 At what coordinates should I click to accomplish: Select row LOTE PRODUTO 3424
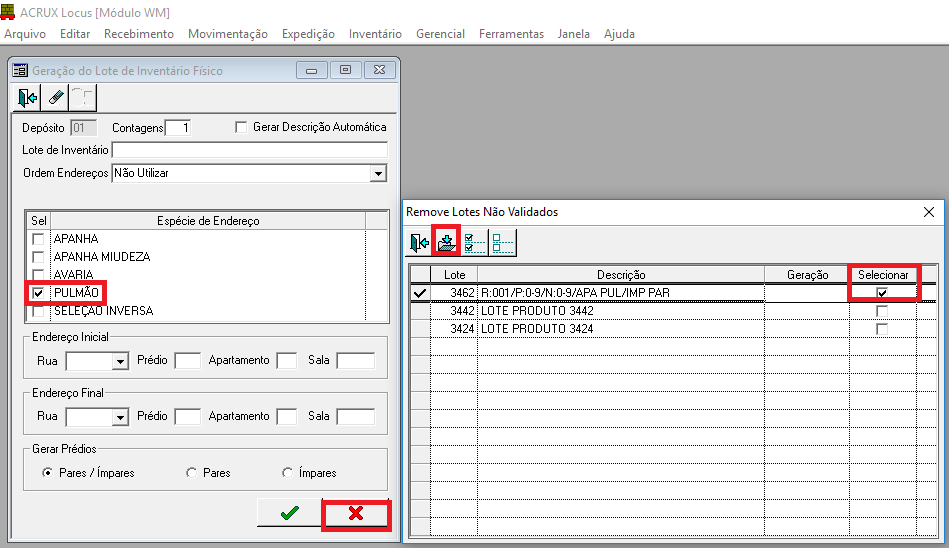coord(621,329)
